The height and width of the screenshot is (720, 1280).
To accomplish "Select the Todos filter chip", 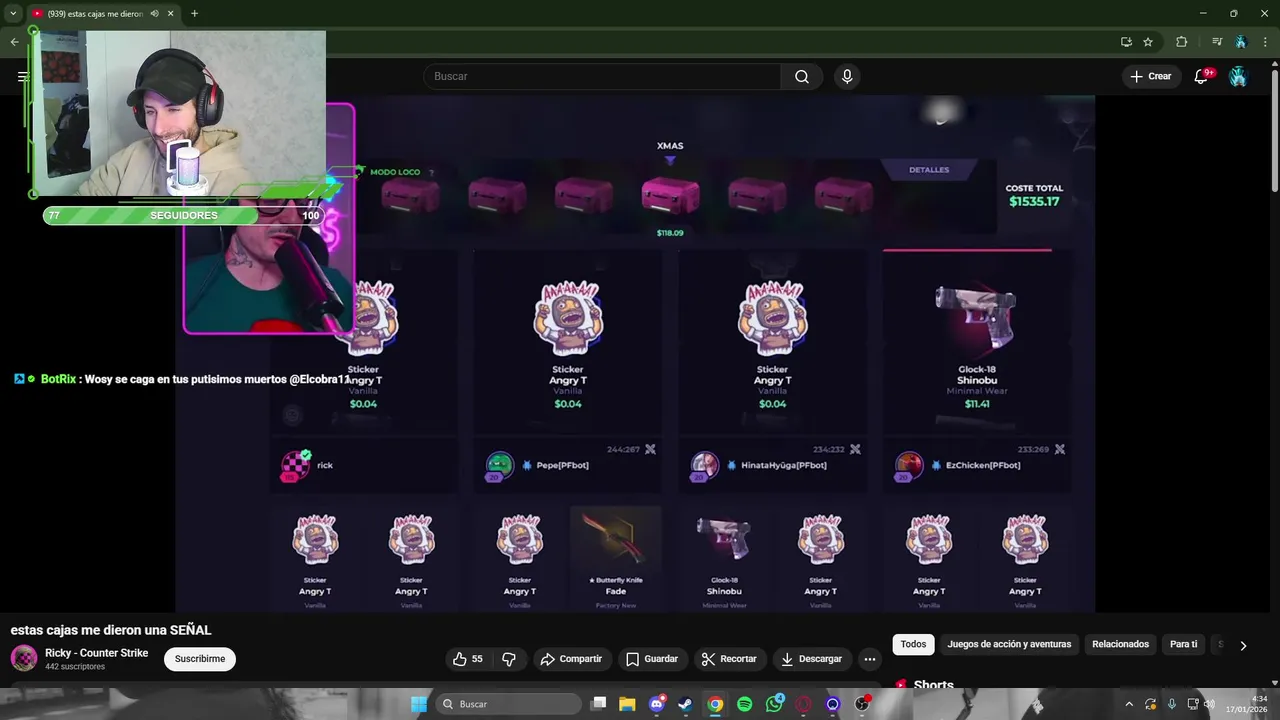I will 913,644.
